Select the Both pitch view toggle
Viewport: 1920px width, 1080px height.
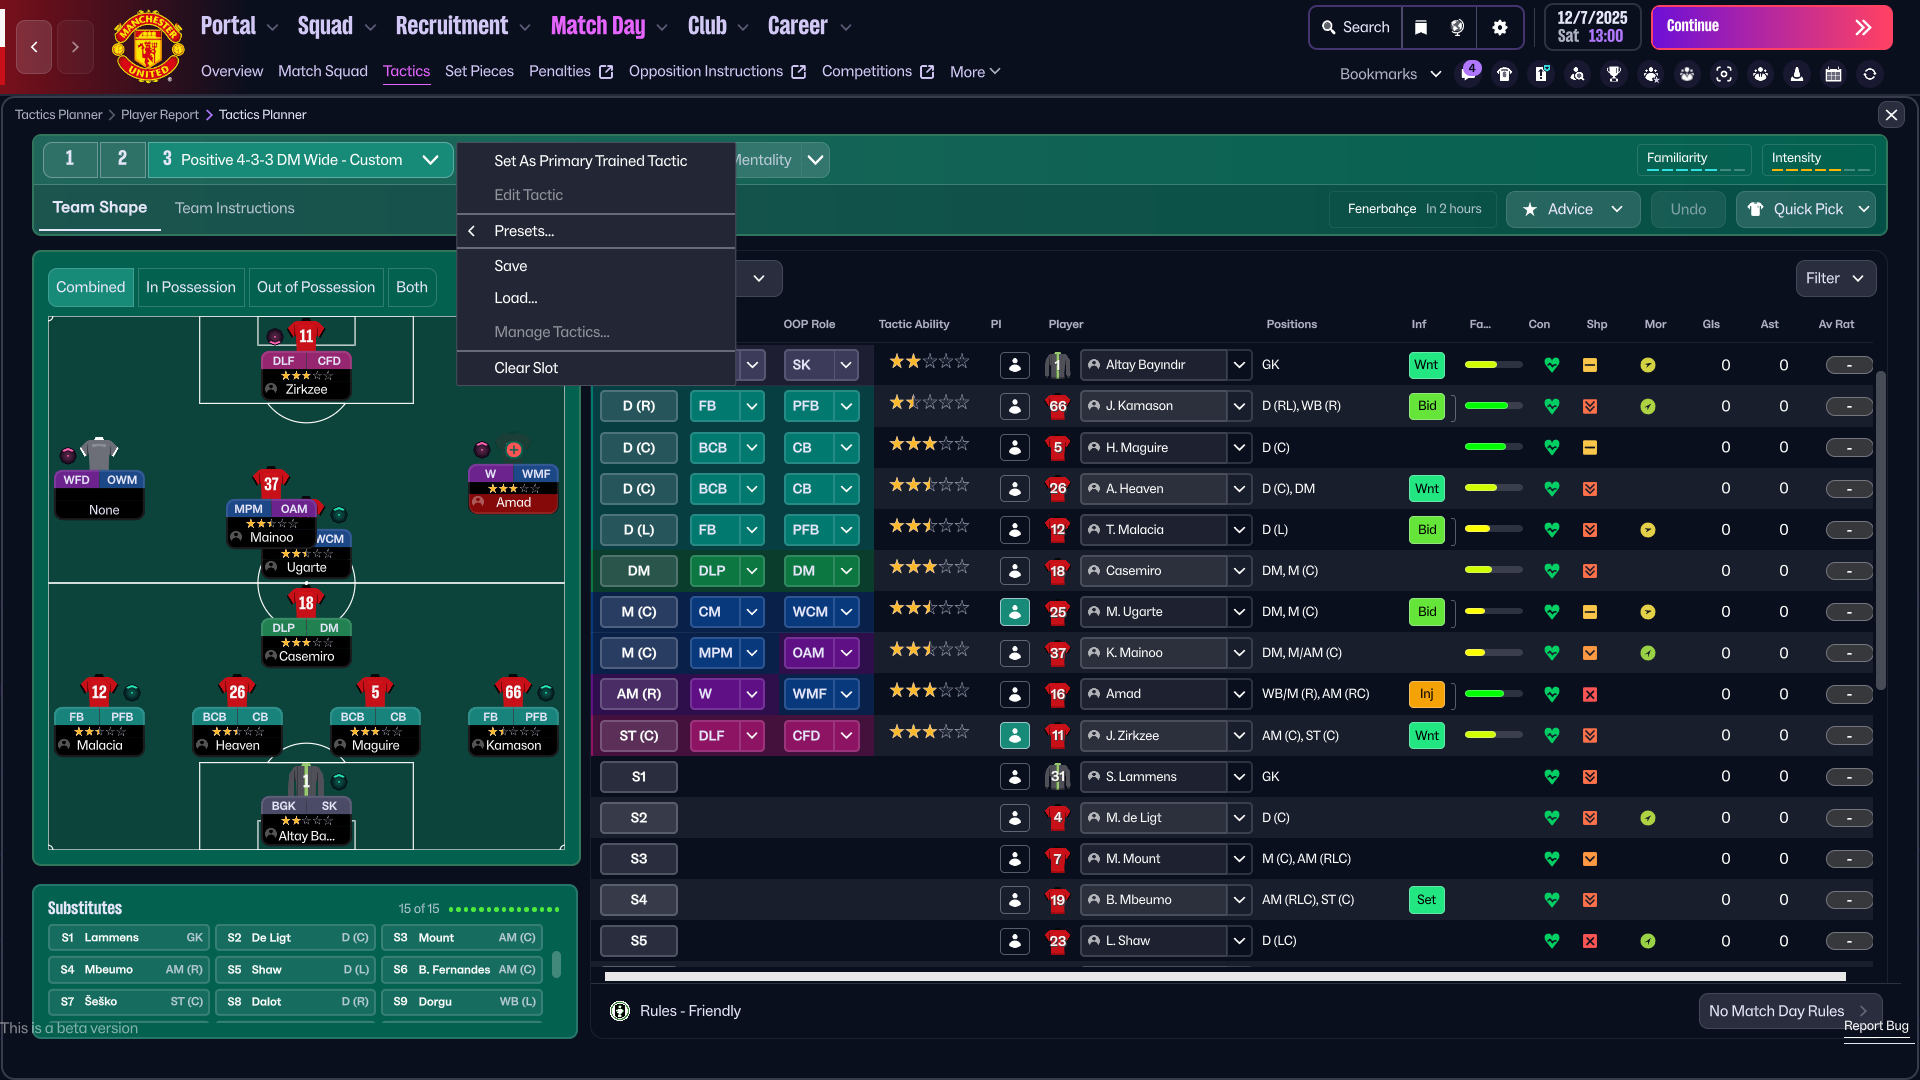tap(412, 287)
